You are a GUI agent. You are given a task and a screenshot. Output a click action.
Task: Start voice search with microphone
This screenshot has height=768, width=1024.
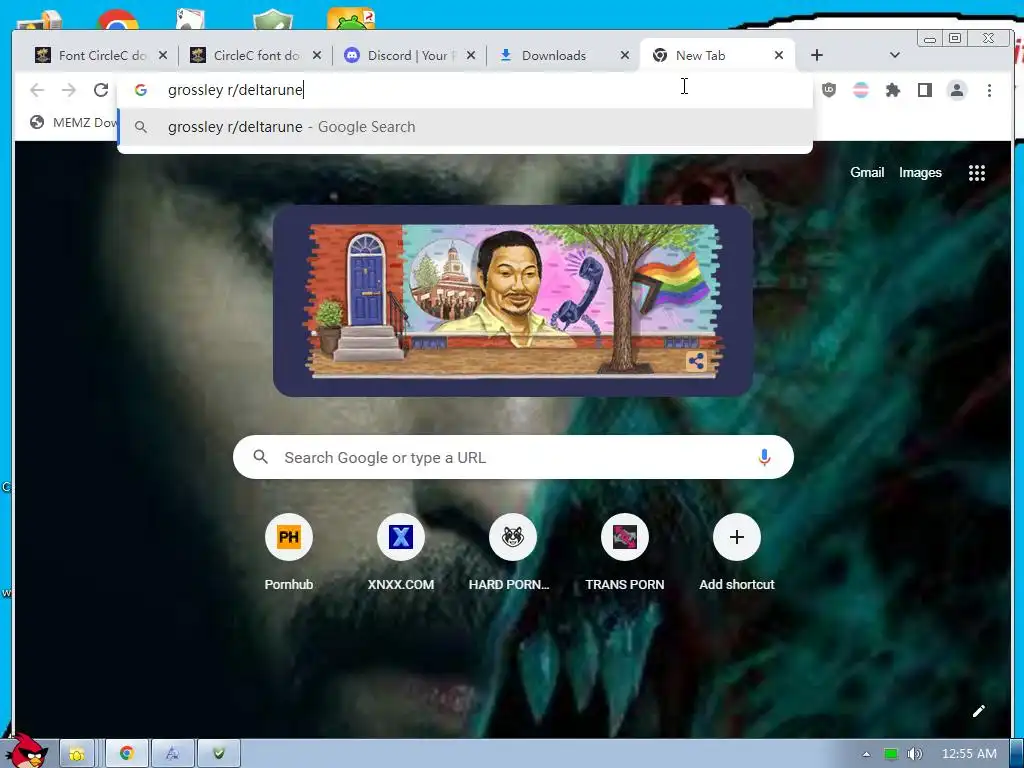point(764,457)
